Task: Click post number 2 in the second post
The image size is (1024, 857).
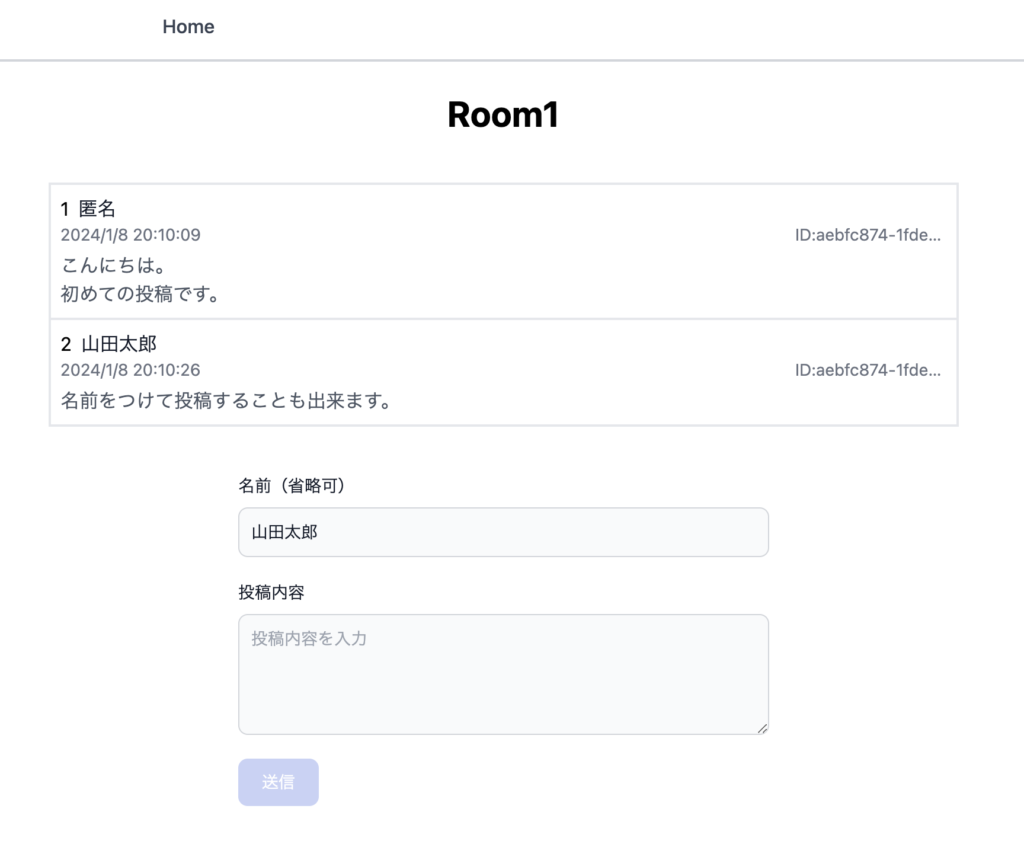Action: coord(66,344)
